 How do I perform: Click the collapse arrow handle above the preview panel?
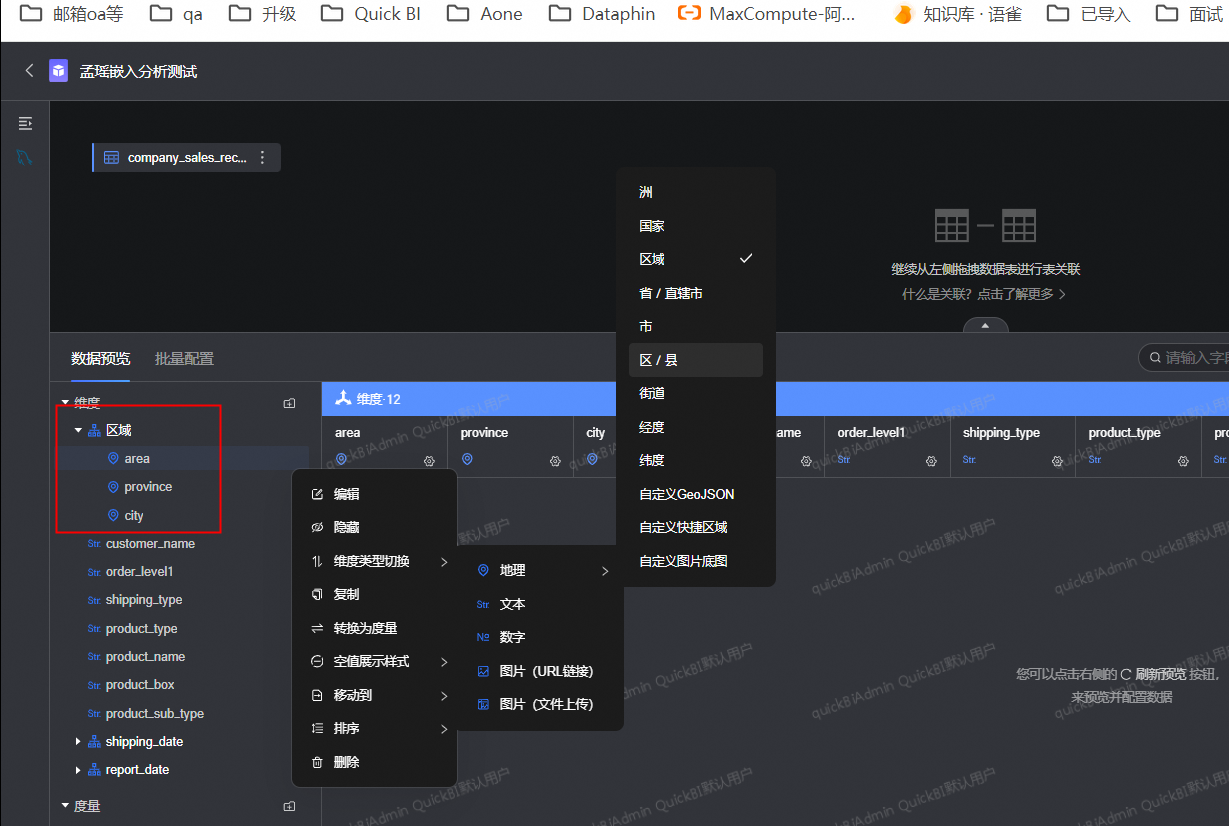[985, 325]
